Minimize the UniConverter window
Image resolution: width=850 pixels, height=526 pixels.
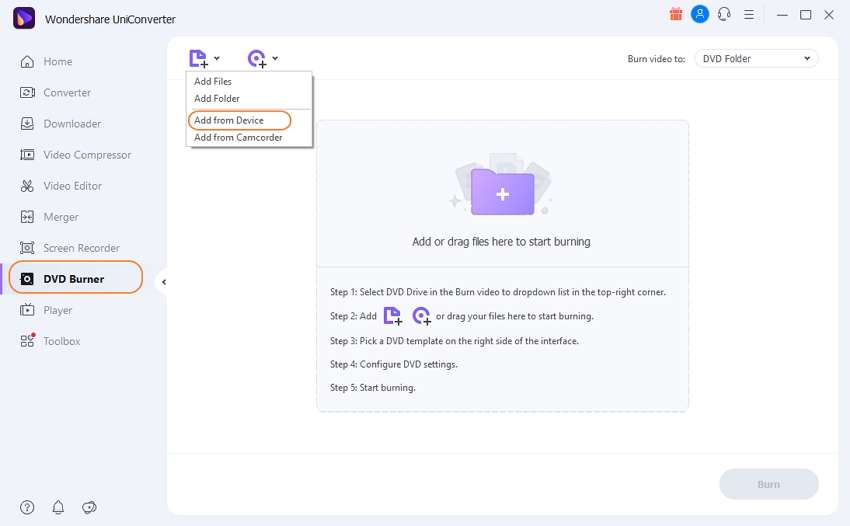782,15
